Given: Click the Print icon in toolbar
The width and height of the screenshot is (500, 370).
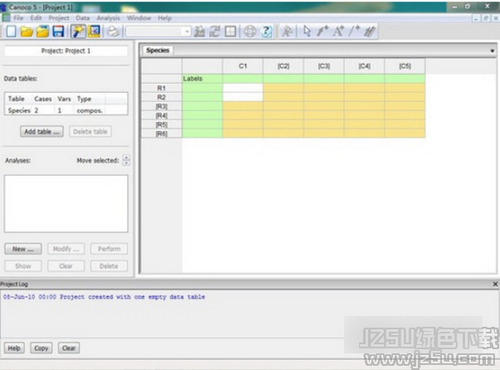Looking at the screenshot, I should (x=114, y=31).
